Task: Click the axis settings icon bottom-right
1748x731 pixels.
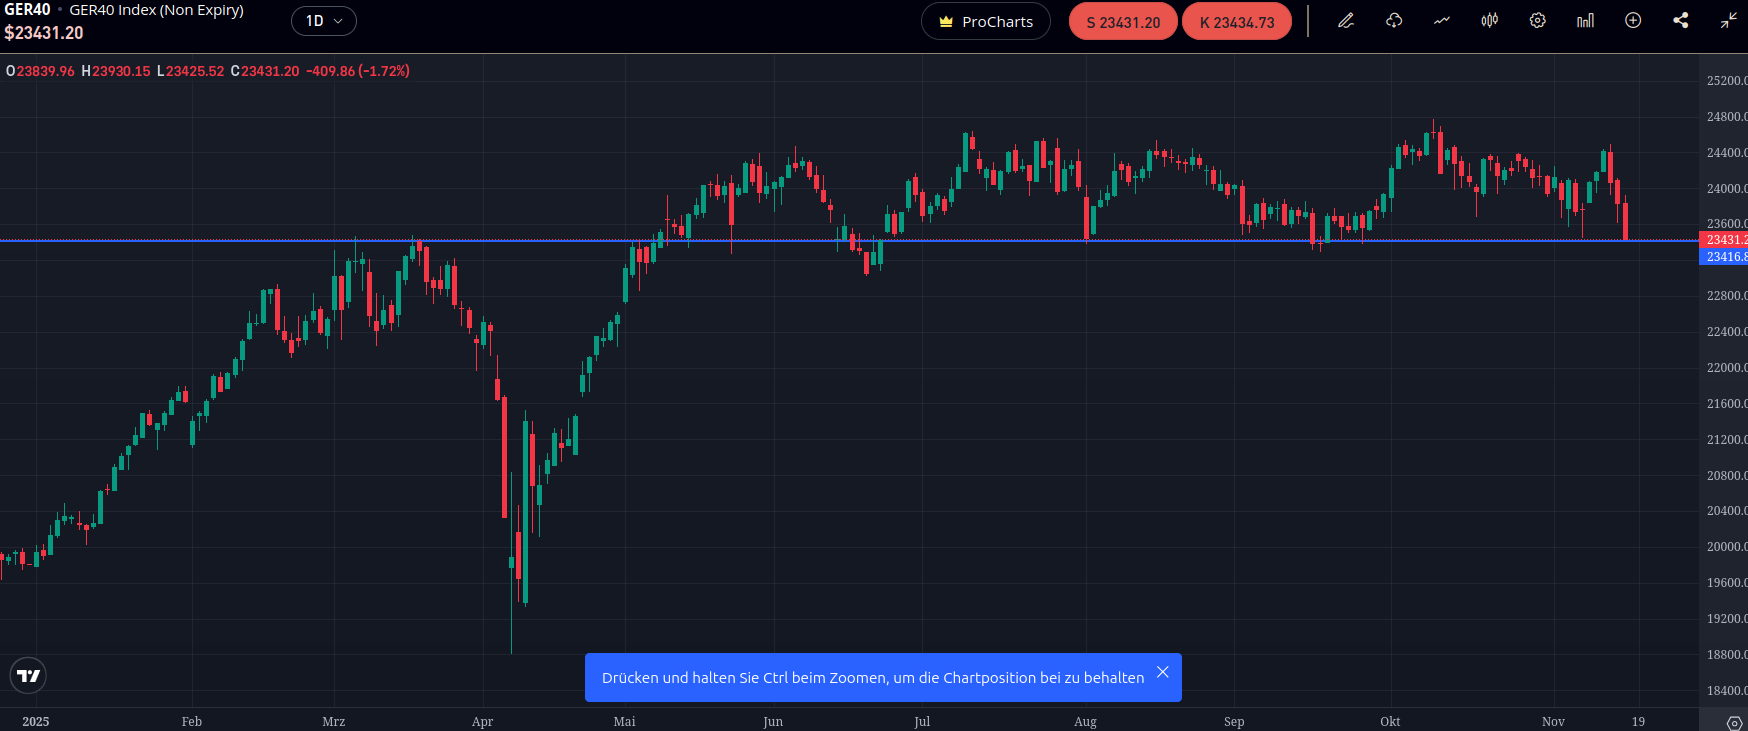Action: point(1734,722)
